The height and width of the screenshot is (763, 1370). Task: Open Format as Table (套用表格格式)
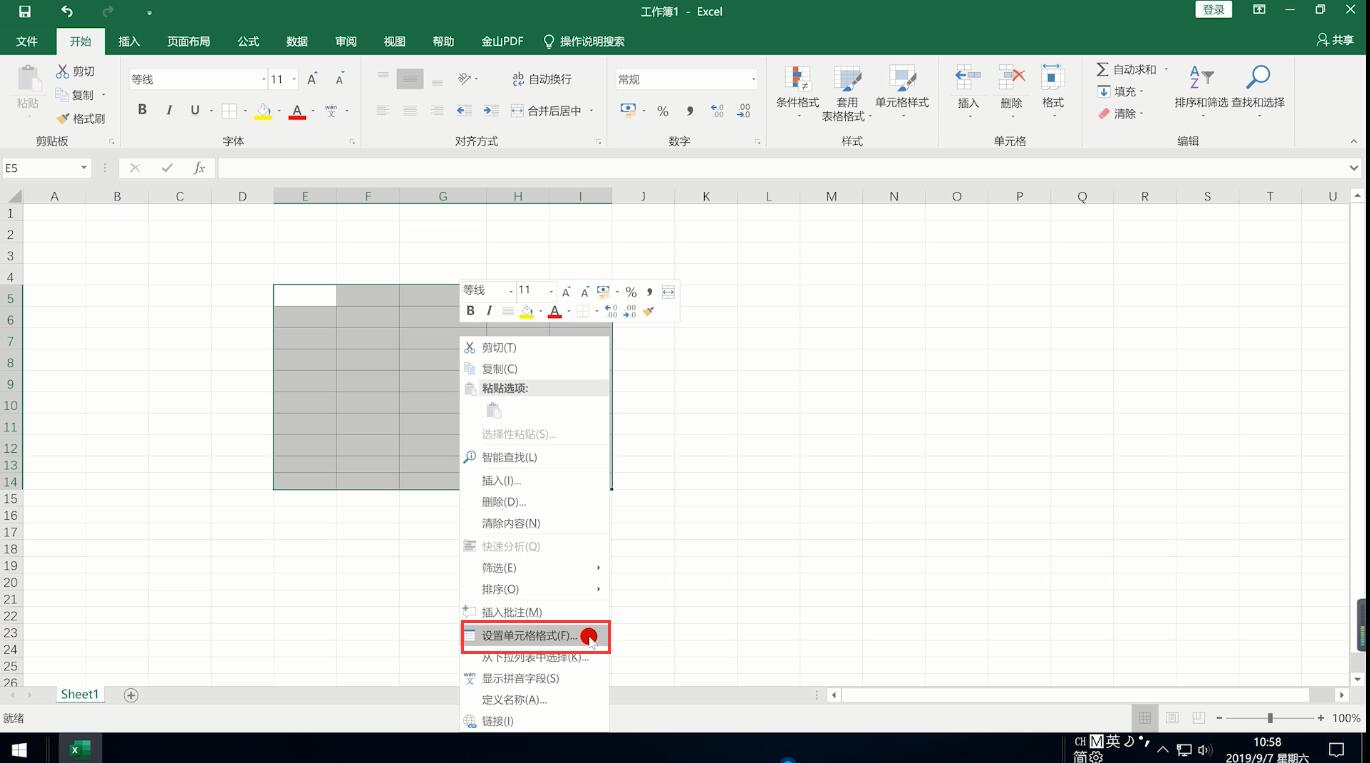coord(847,93)
